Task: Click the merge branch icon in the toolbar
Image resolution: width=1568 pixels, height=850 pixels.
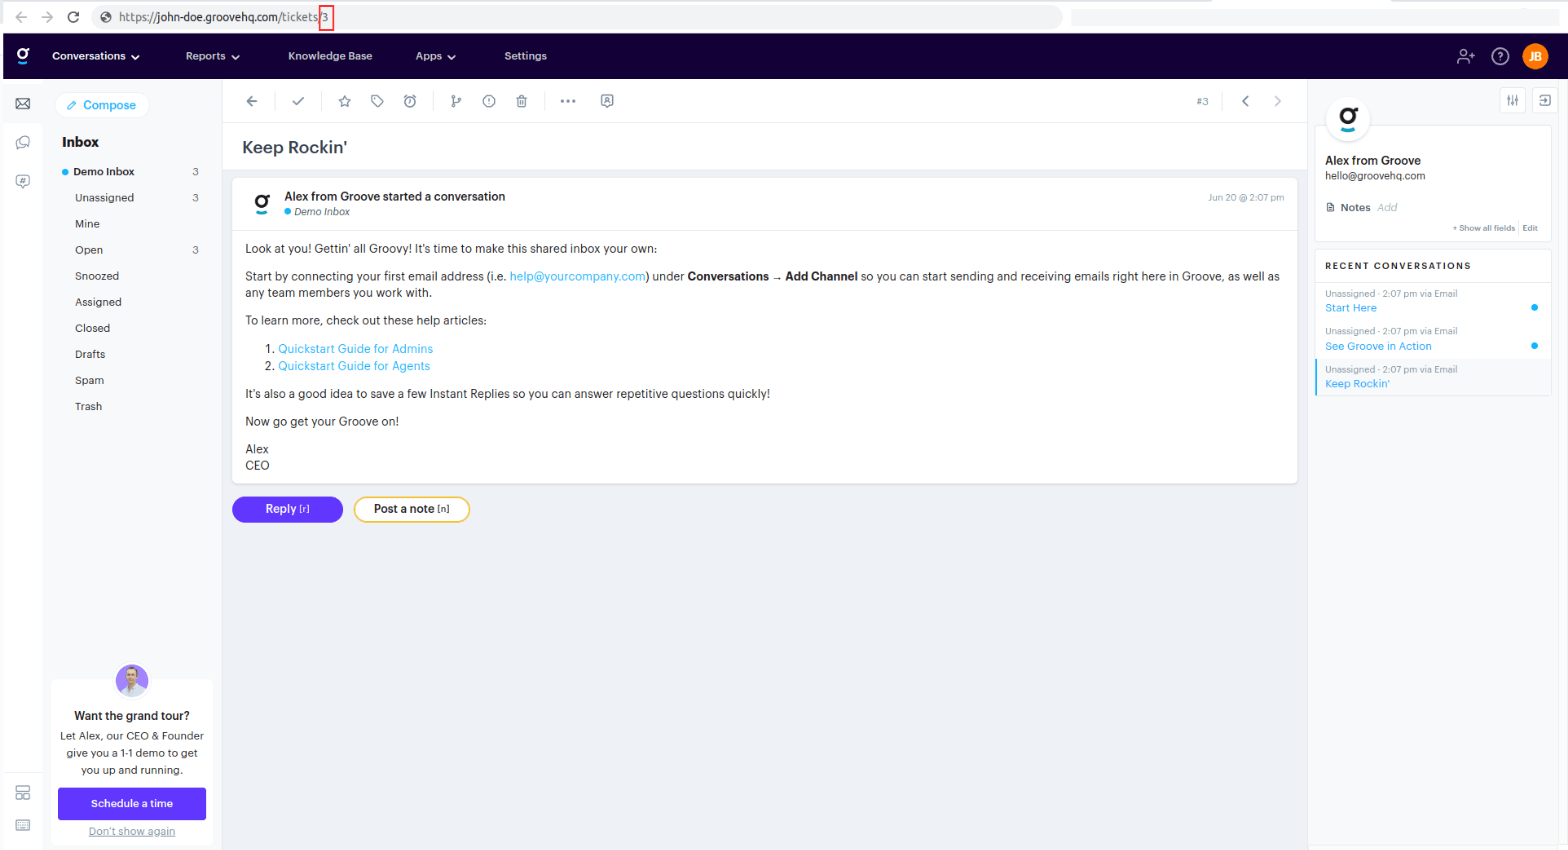Action: point(456,101)
